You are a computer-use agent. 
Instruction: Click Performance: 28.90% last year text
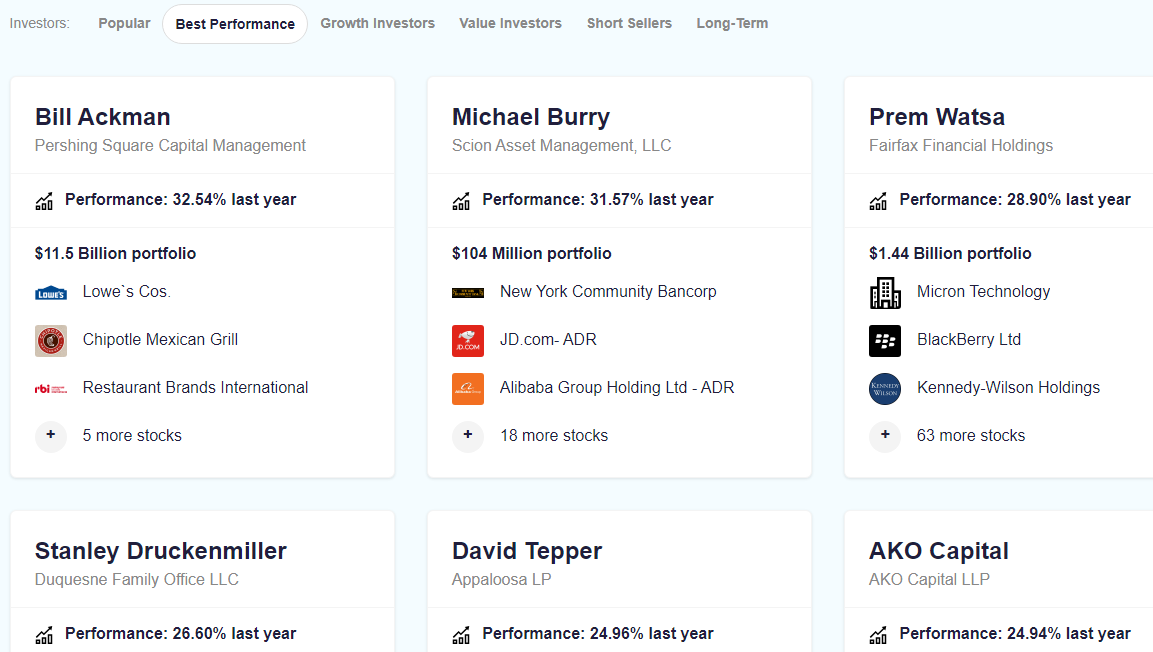pos(1015,199)
